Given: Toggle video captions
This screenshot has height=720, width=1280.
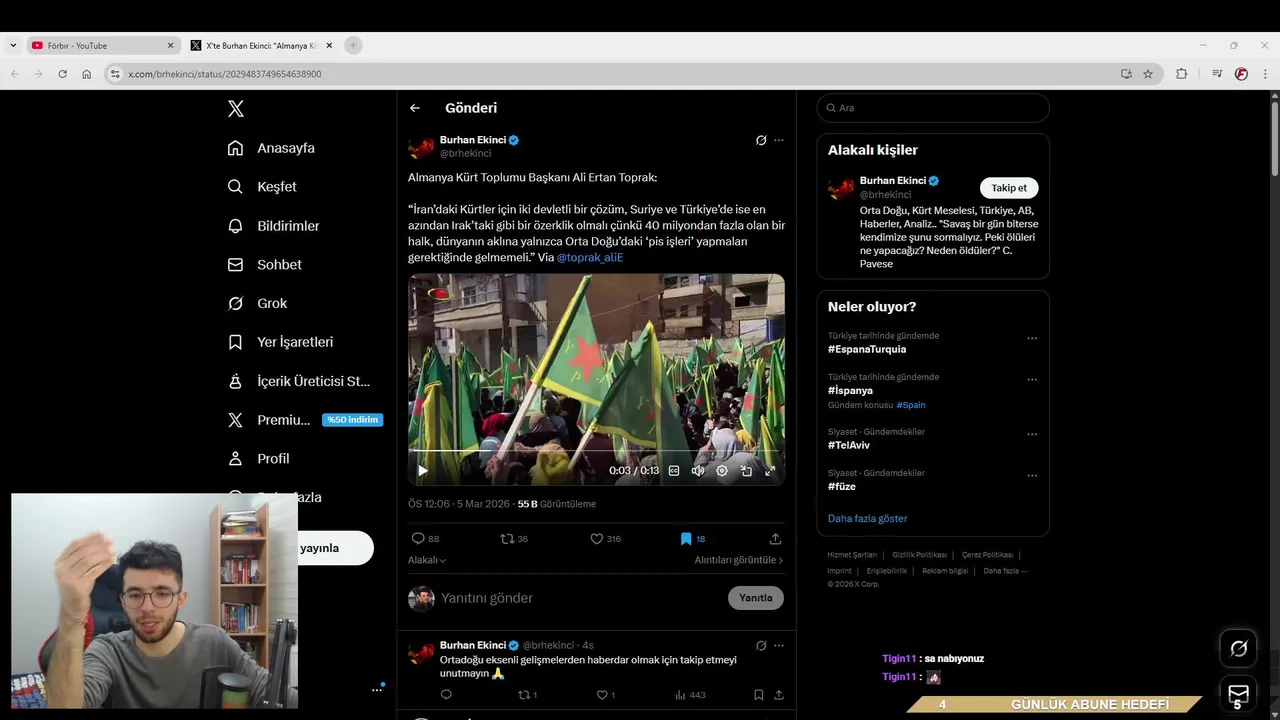Looking at the screenshot, I should point(674,471).
